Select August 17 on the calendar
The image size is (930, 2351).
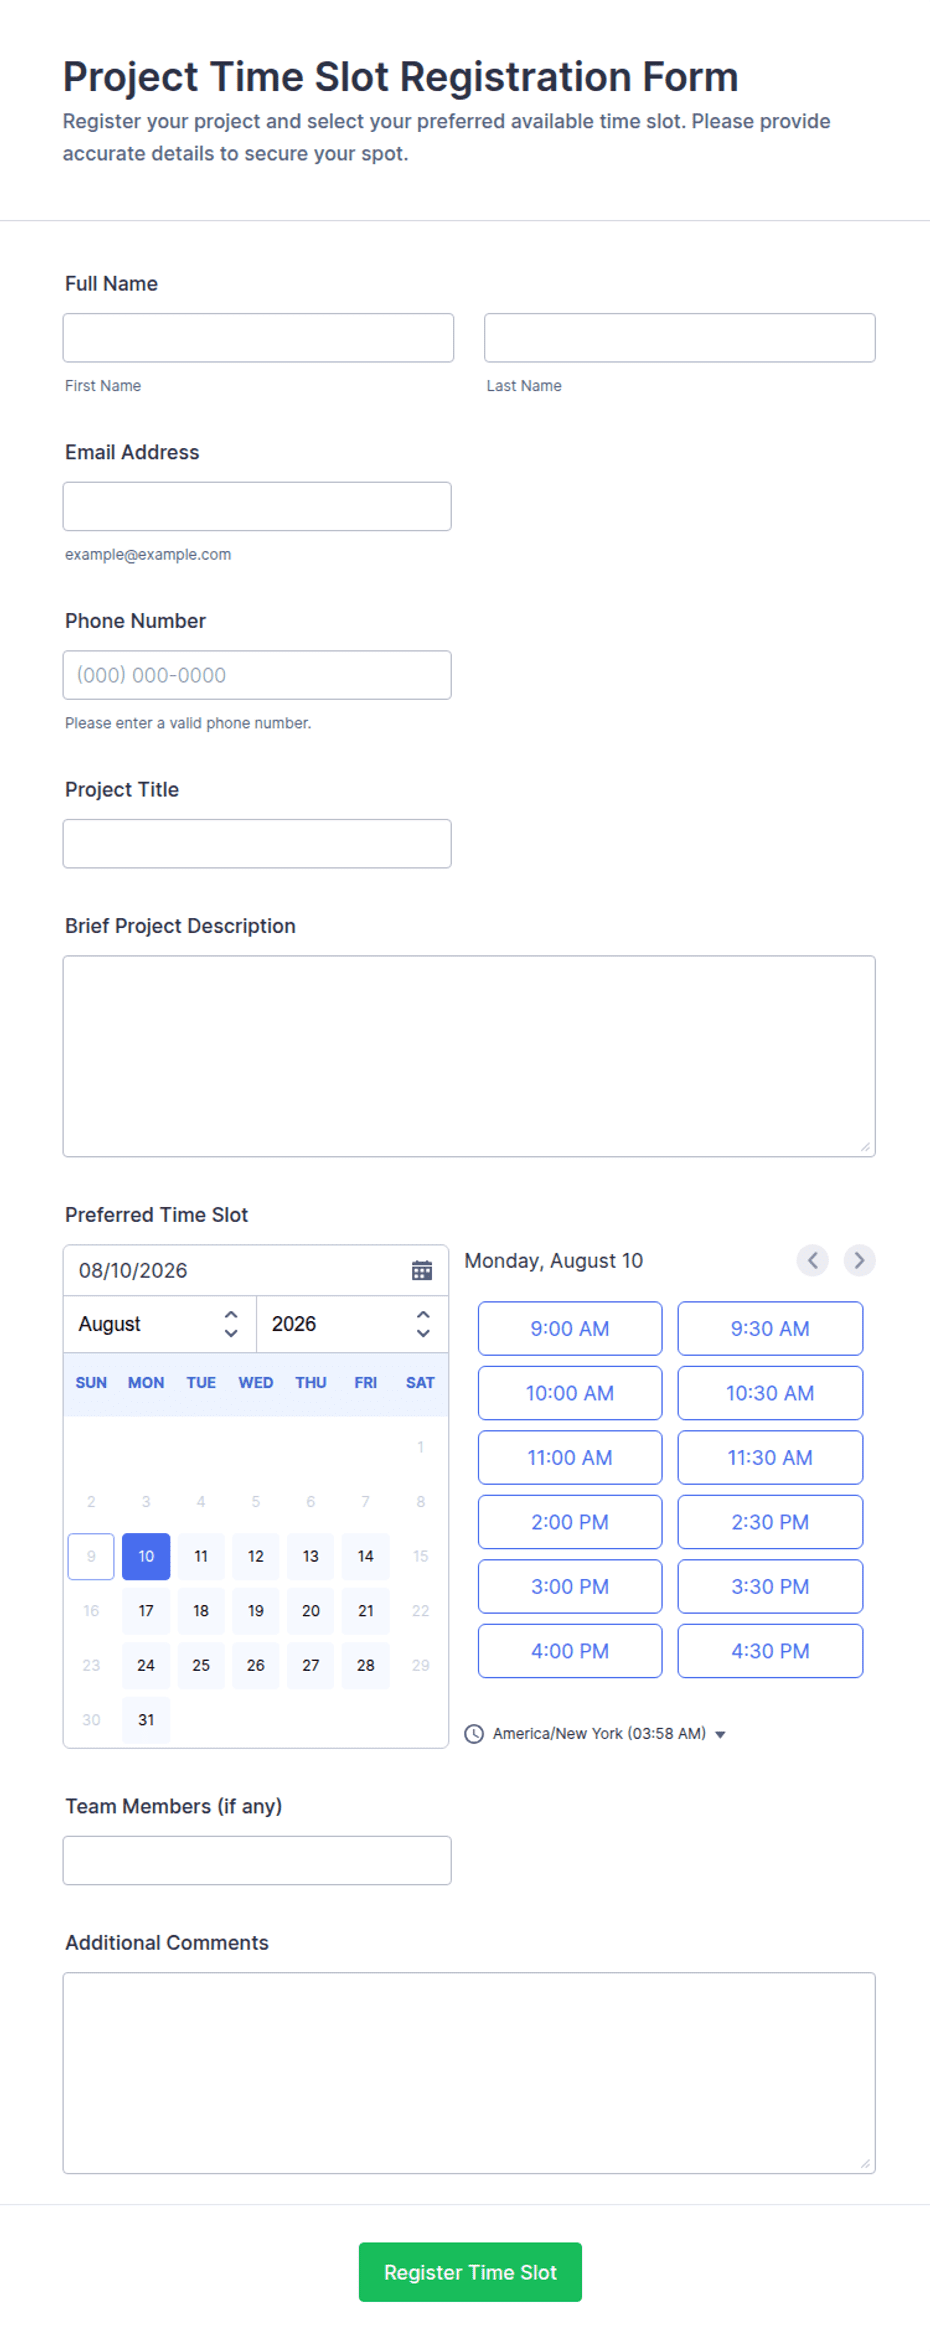point(146,1611)
